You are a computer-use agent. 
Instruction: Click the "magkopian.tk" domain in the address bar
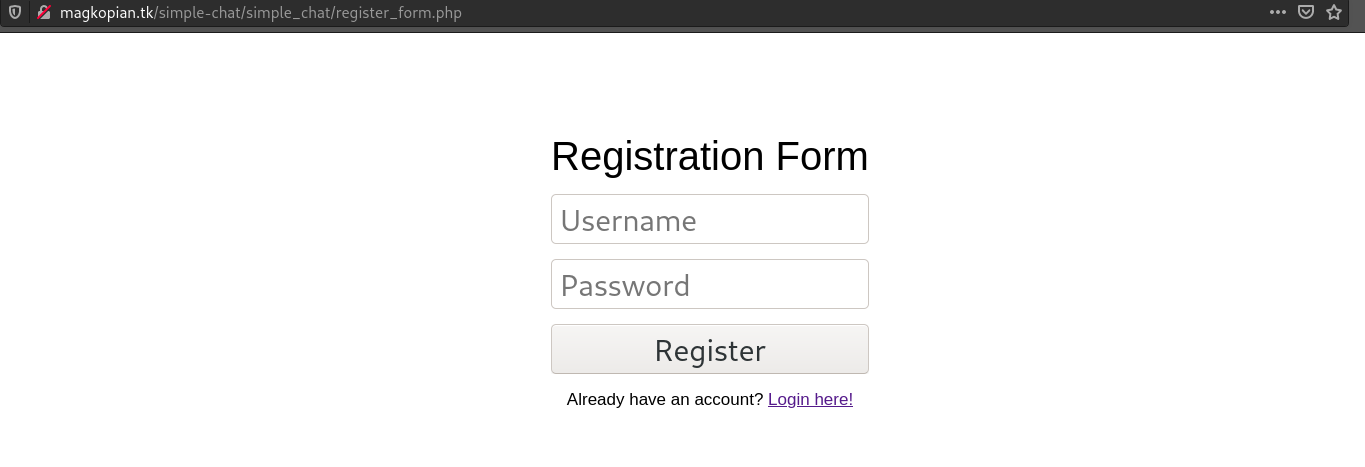106,13
